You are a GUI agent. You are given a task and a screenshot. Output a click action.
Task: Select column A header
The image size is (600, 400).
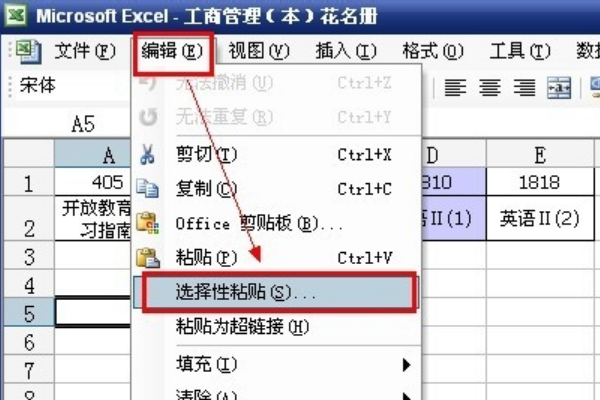(x=93, y=154)
